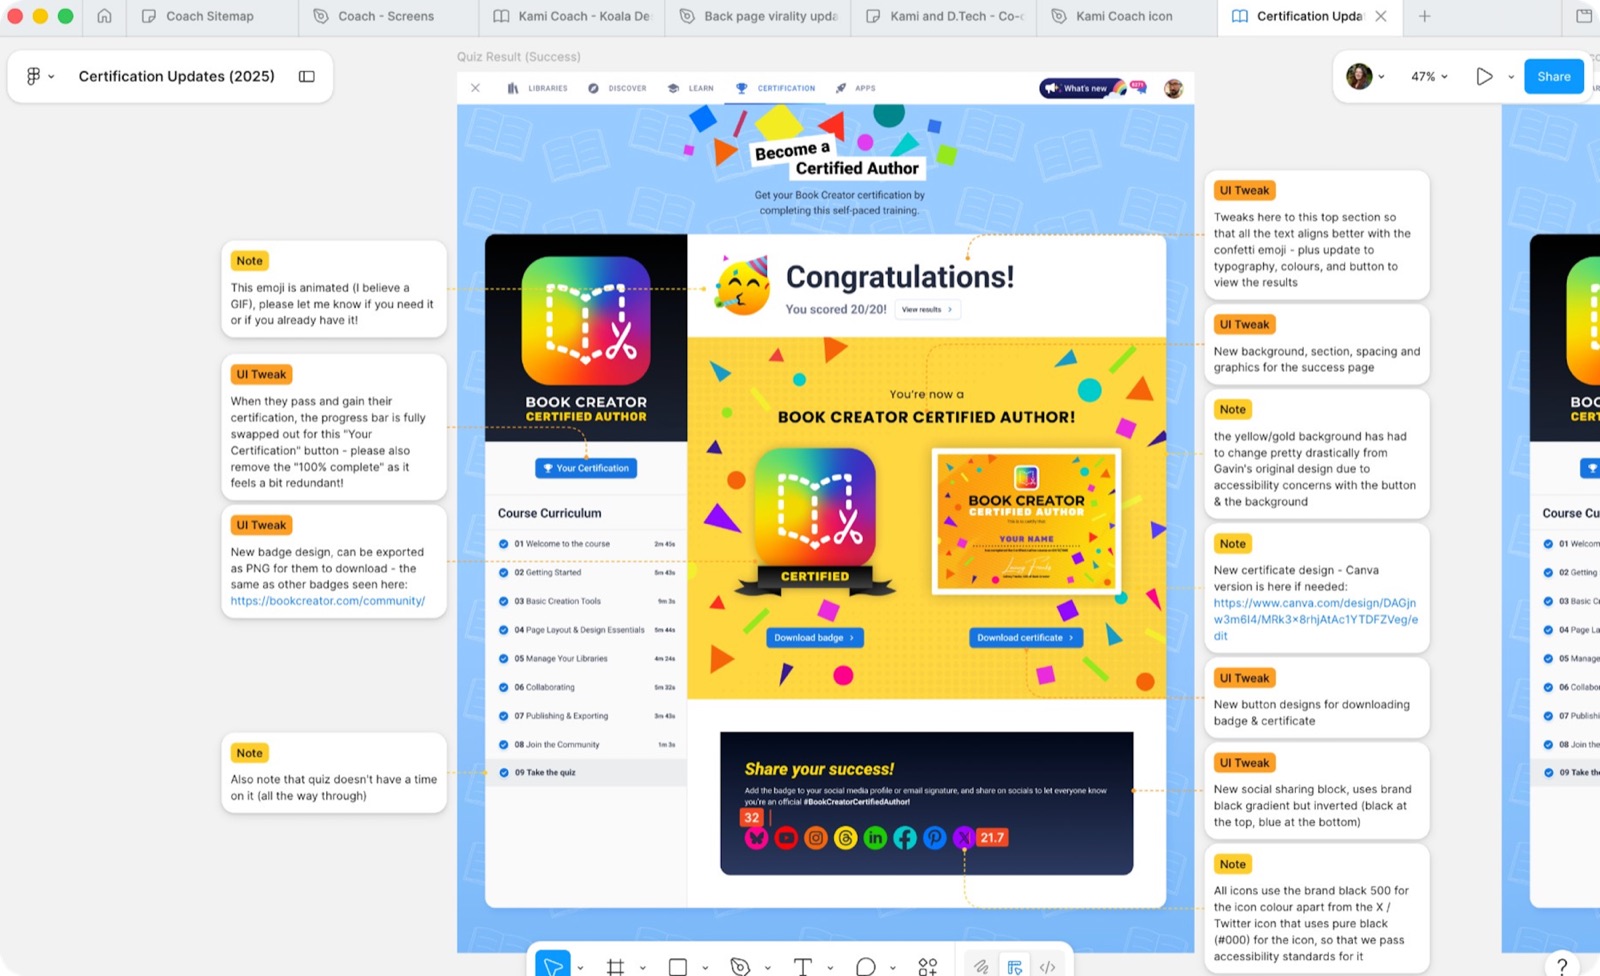Click the View results button
1600x976 pixels.
click(x=927, y=310)
